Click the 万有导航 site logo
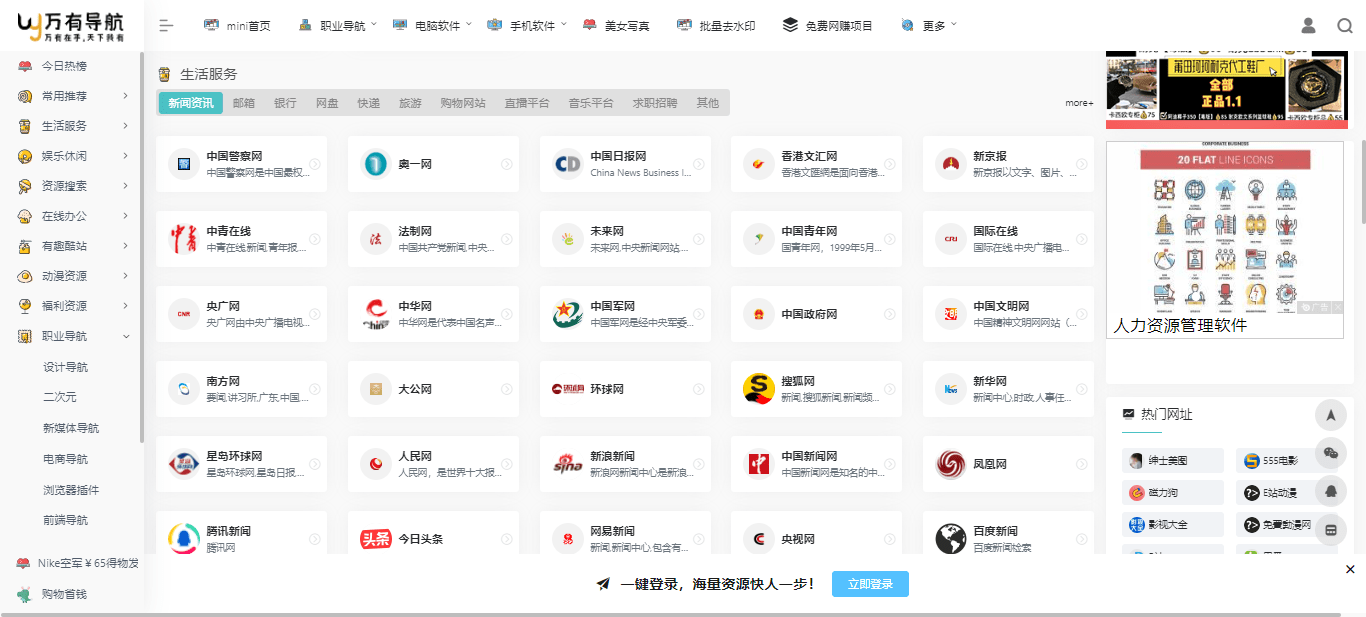The width and height of the screenshot is (1366, 617). point(71,25)
